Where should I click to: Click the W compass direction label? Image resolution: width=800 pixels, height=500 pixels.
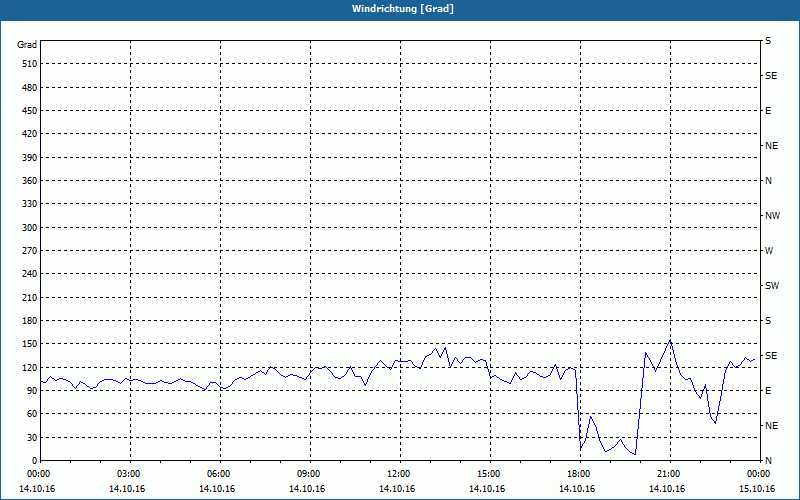tap(769, 251)
